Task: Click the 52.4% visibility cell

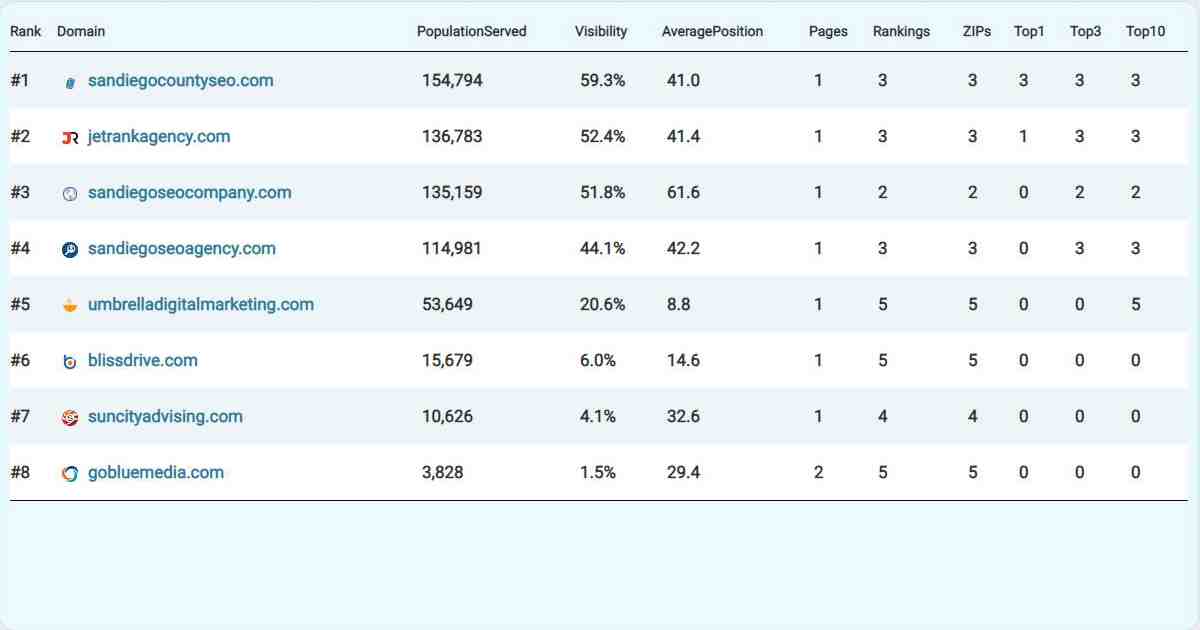Action: [x=603, y=137]
